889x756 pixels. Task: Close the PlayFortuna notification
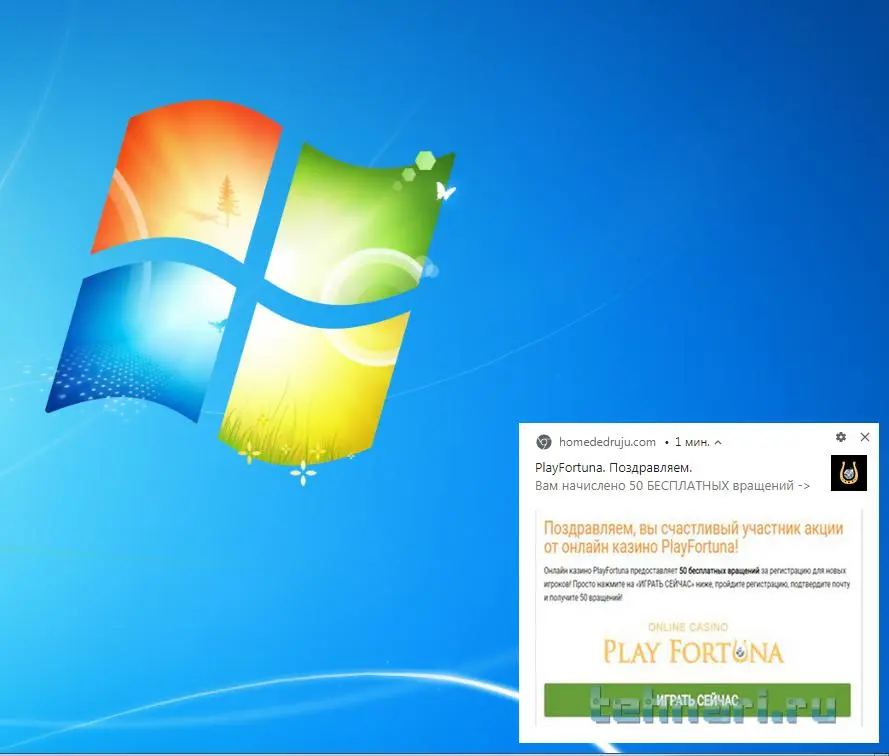[x=865, y=437]
